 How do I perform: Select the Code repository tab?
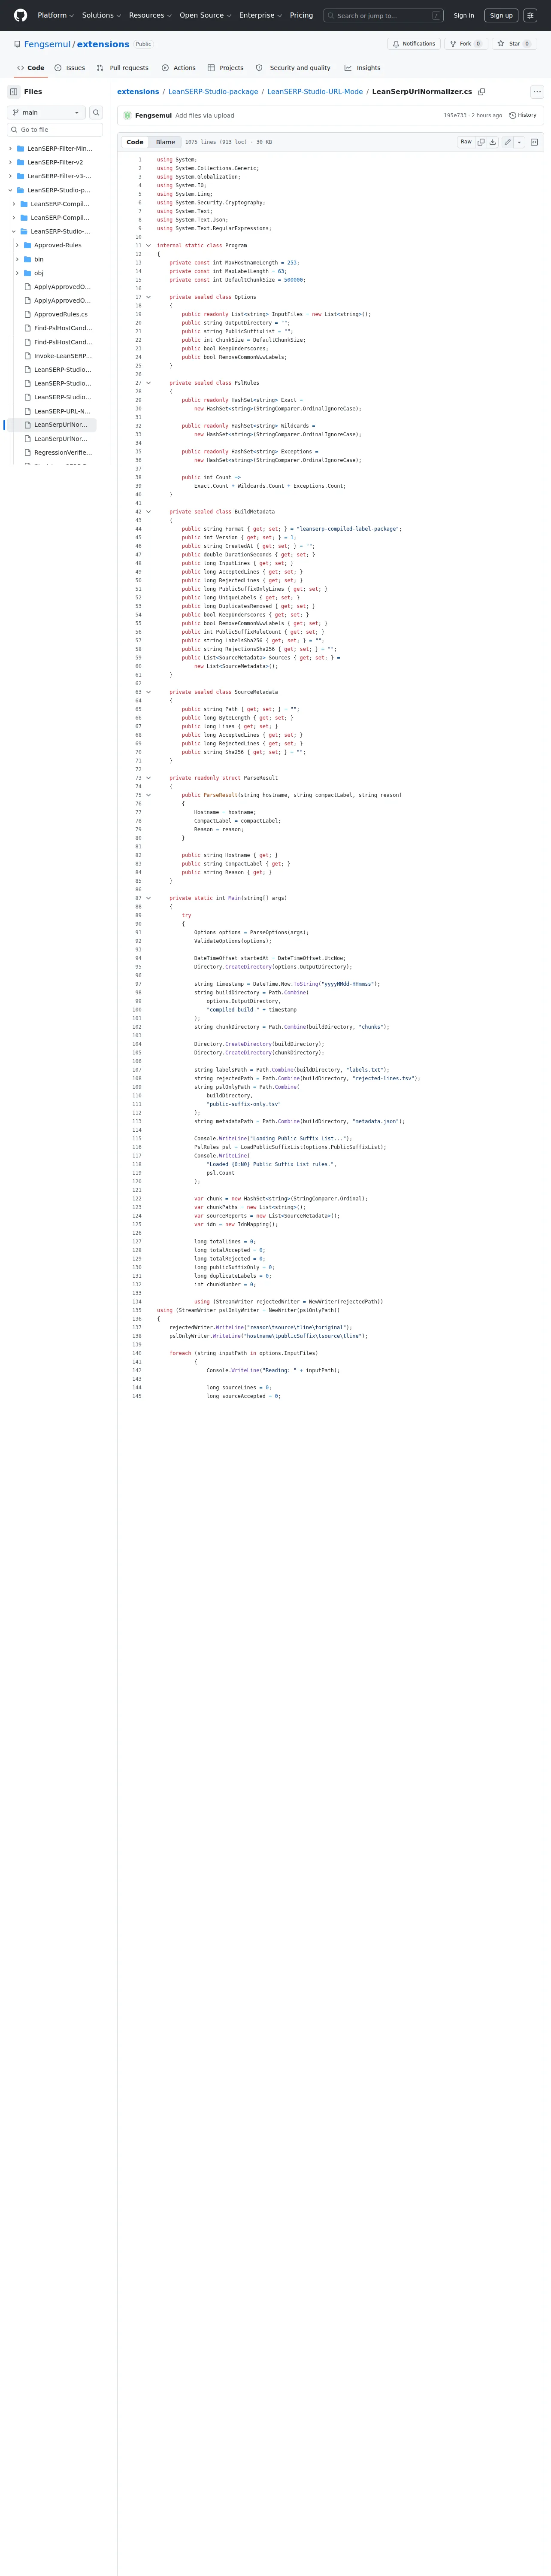tap(31, 68)
